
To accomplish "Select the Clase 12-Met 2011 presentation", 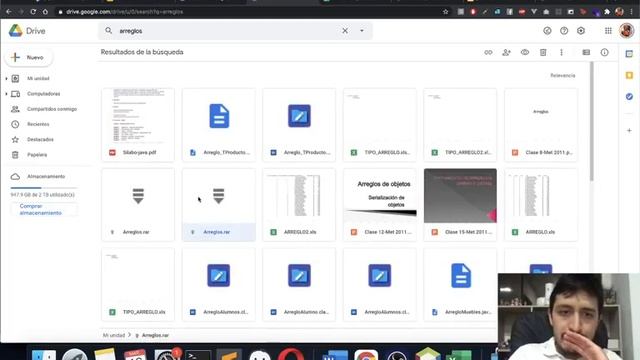I will click(x=380, y=204).
